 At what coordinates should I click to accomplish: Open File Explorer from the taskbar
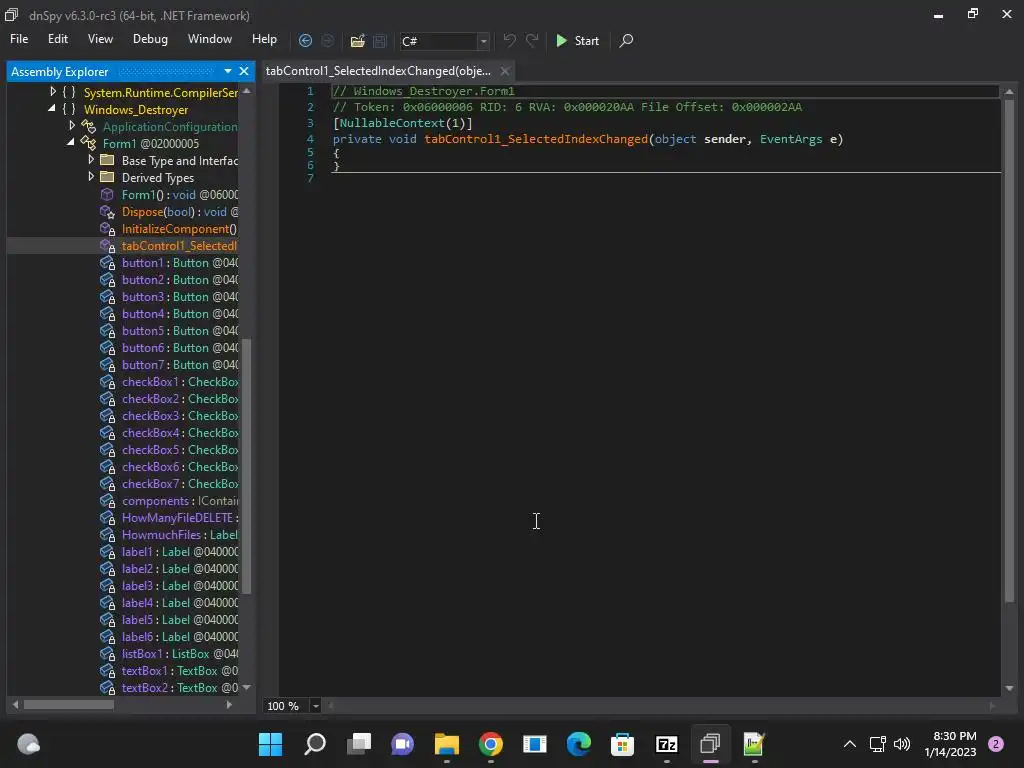[447, 744]
